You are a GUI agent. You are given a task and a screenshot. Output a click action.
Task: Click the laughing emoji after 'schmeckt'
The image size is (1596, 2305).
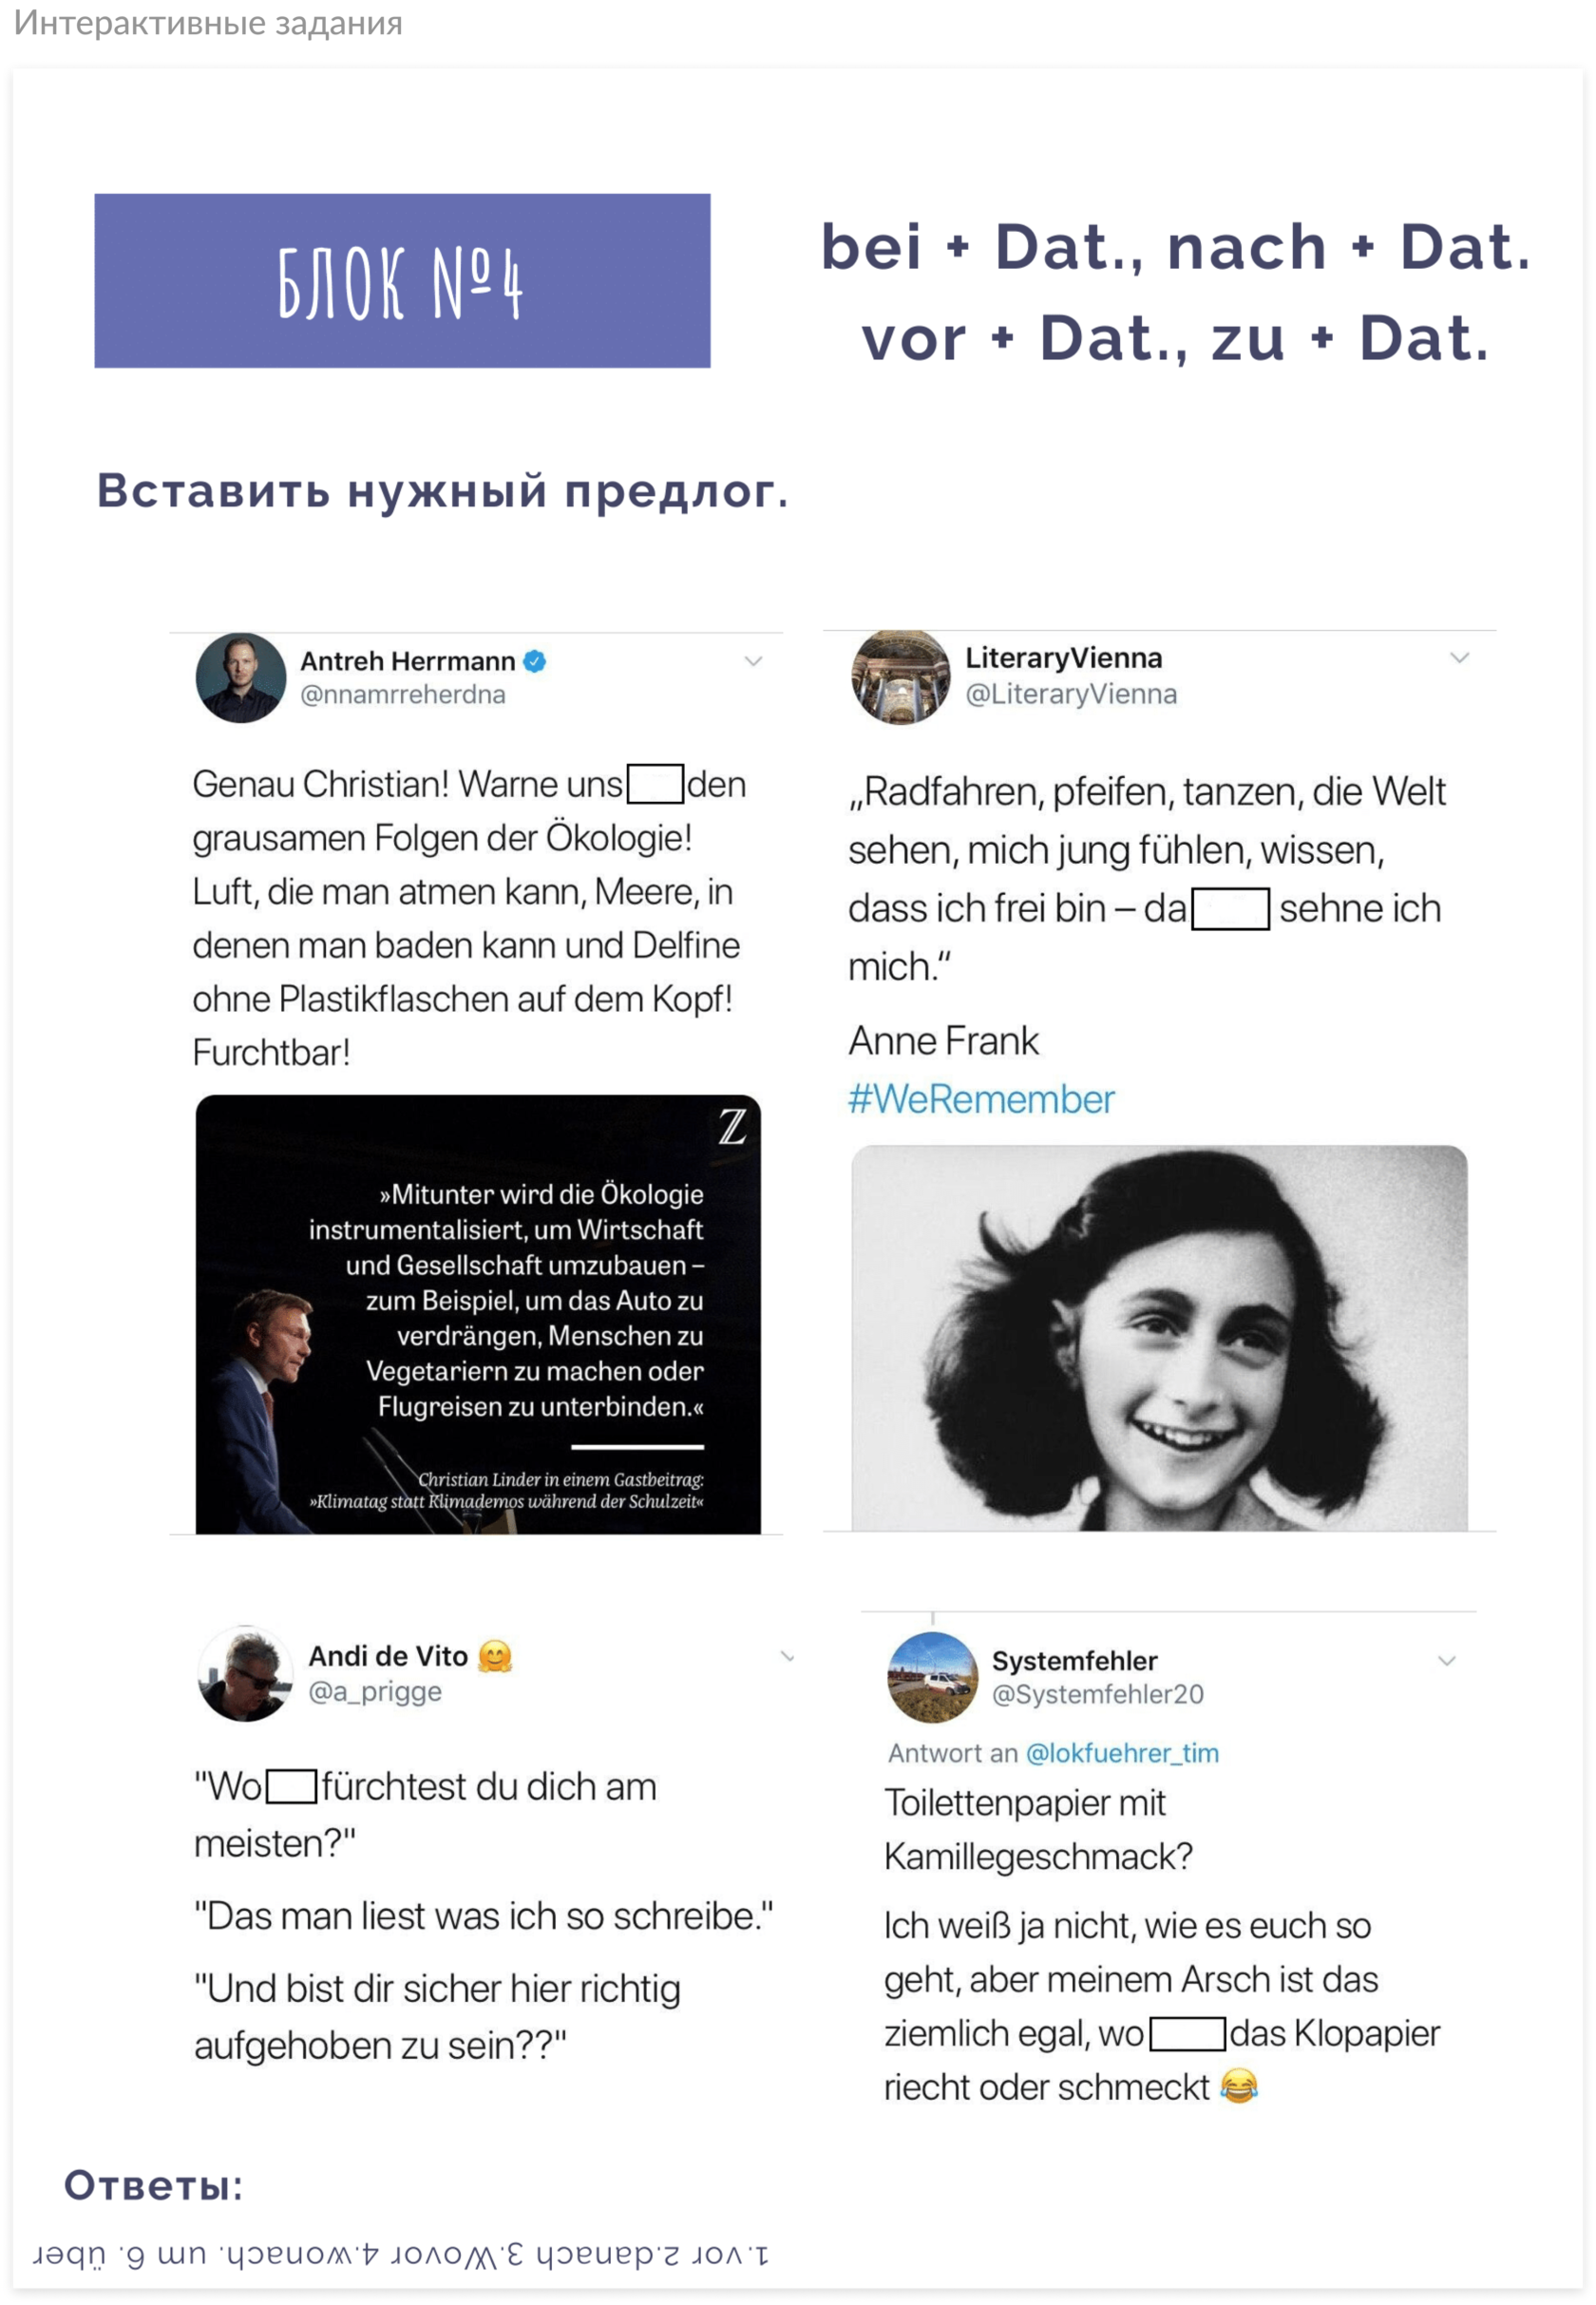1240,2087
